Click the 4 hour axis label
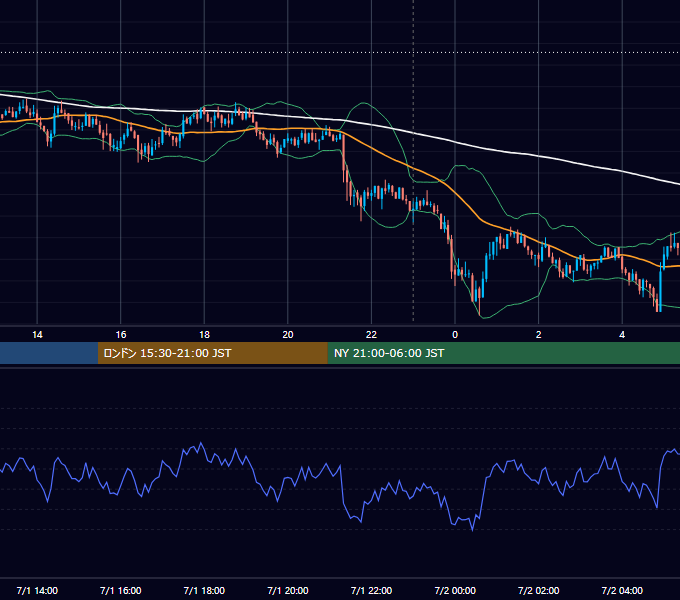This screenshot has height=600, width=680. coord(622,335)
